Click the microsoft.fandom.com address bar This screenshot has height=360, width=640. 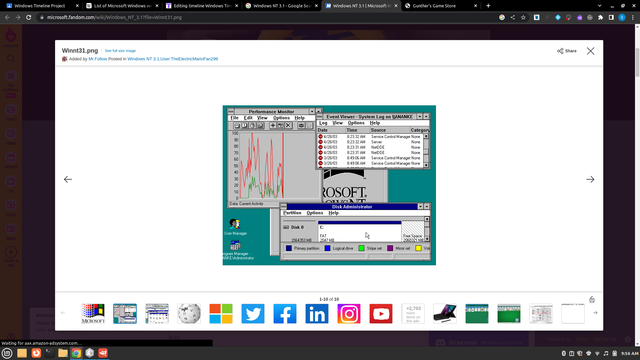coord(267,17)
